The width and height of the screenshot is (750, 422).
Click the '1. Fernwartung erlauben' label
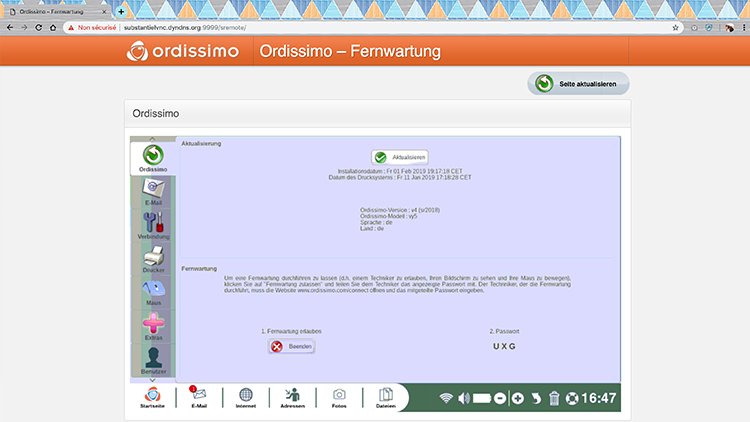291,331
